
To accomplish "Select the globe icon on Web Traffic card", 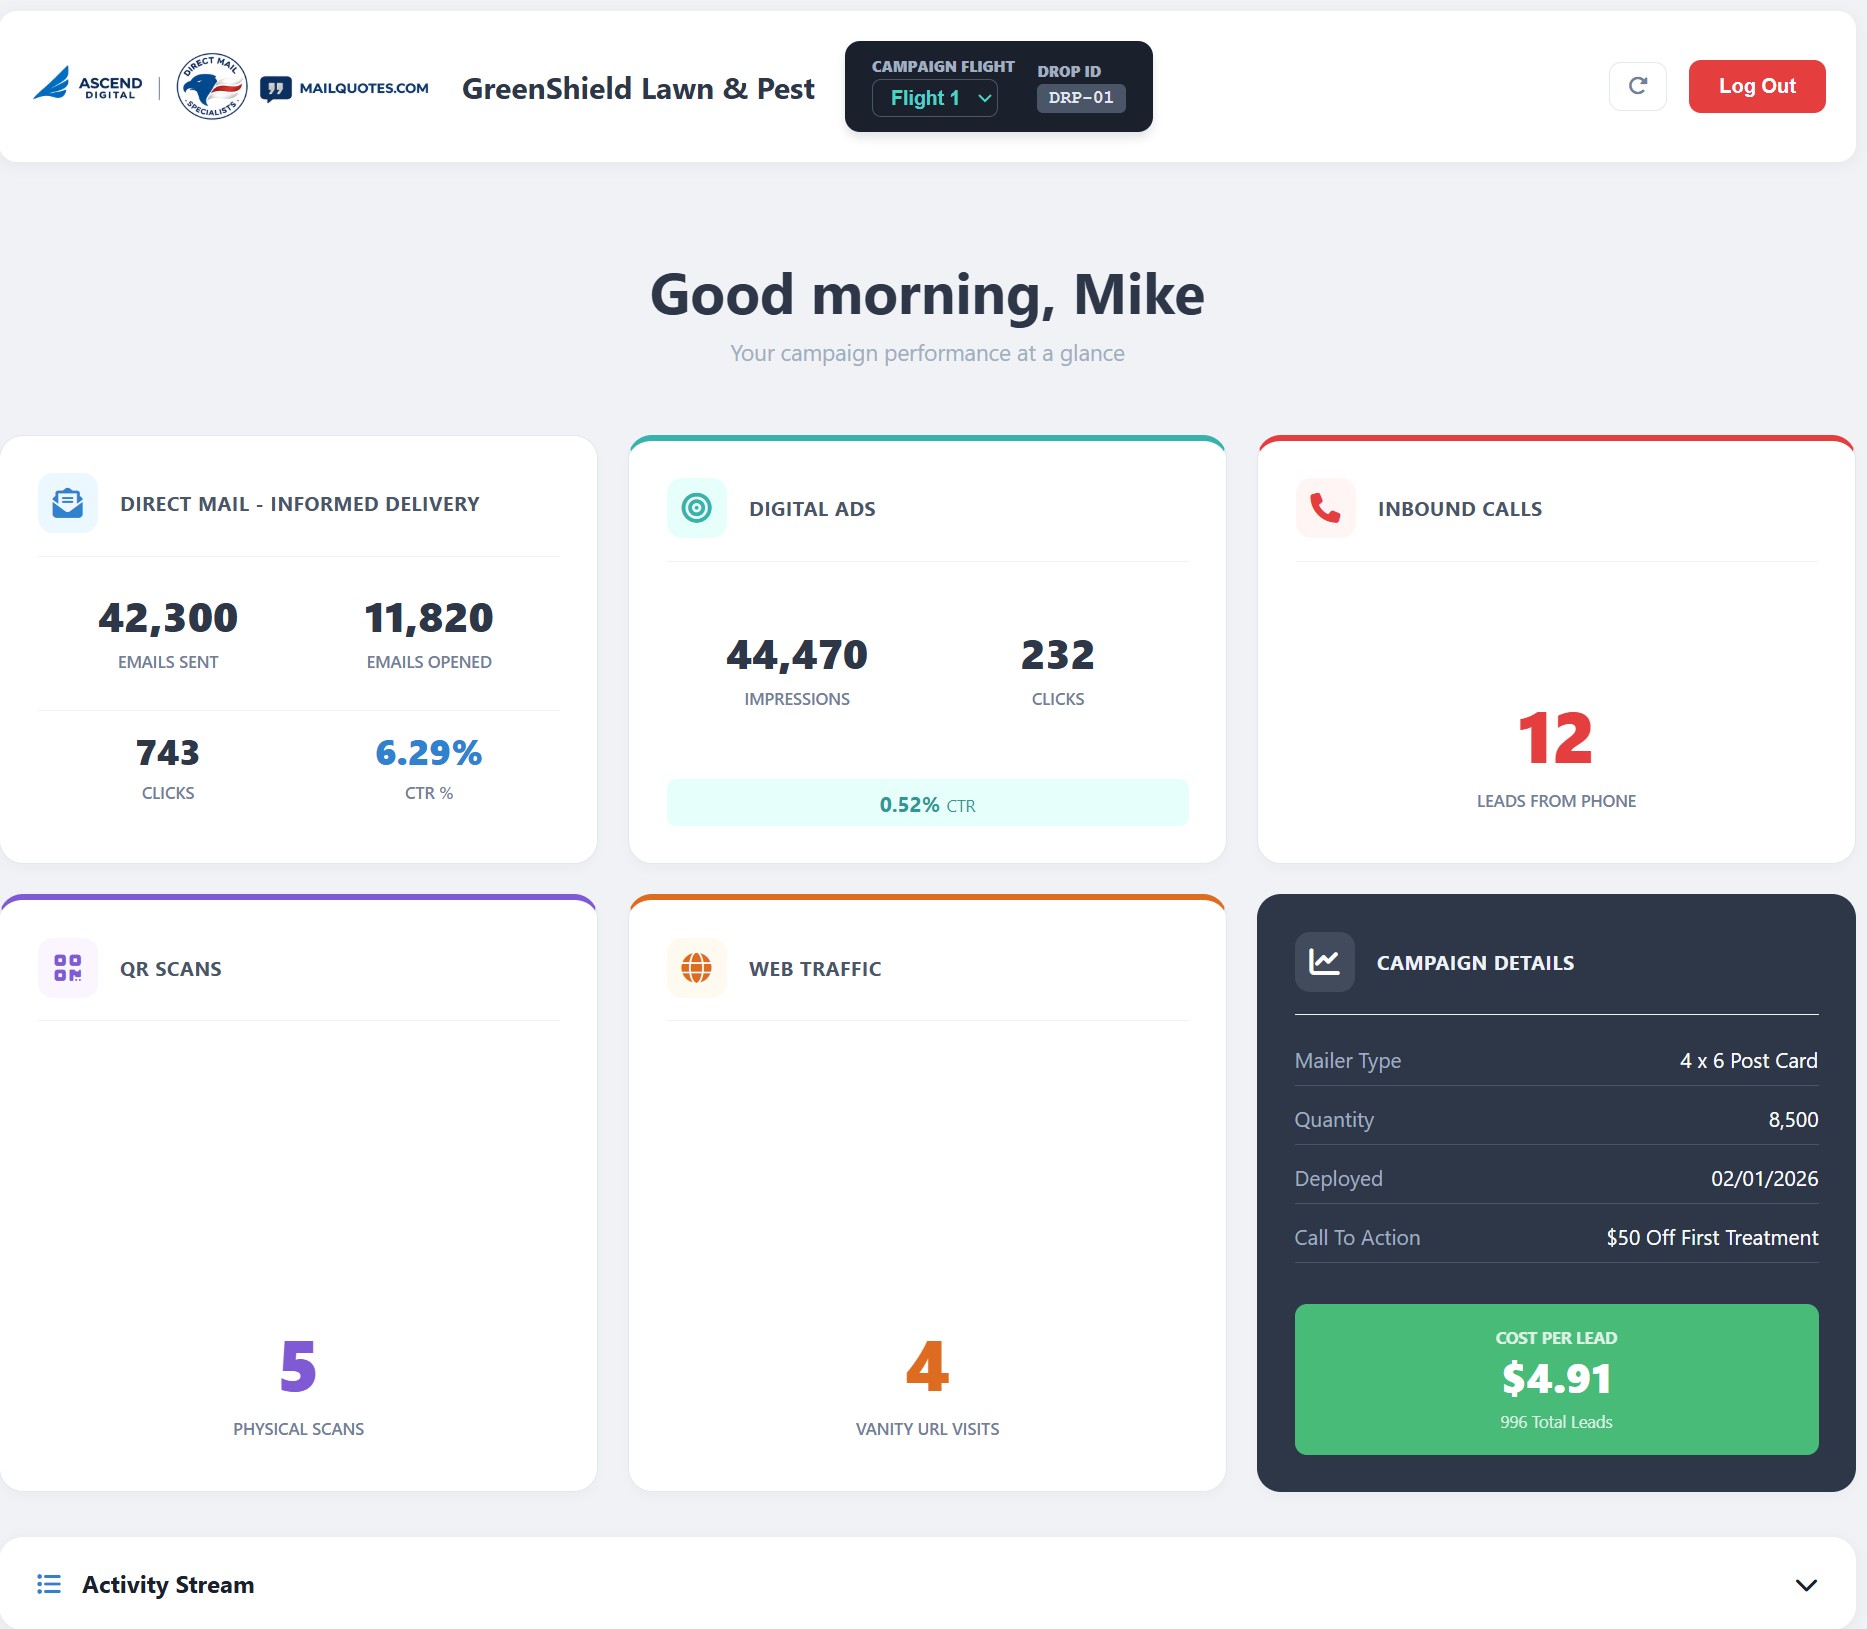I will coord(696,967).
